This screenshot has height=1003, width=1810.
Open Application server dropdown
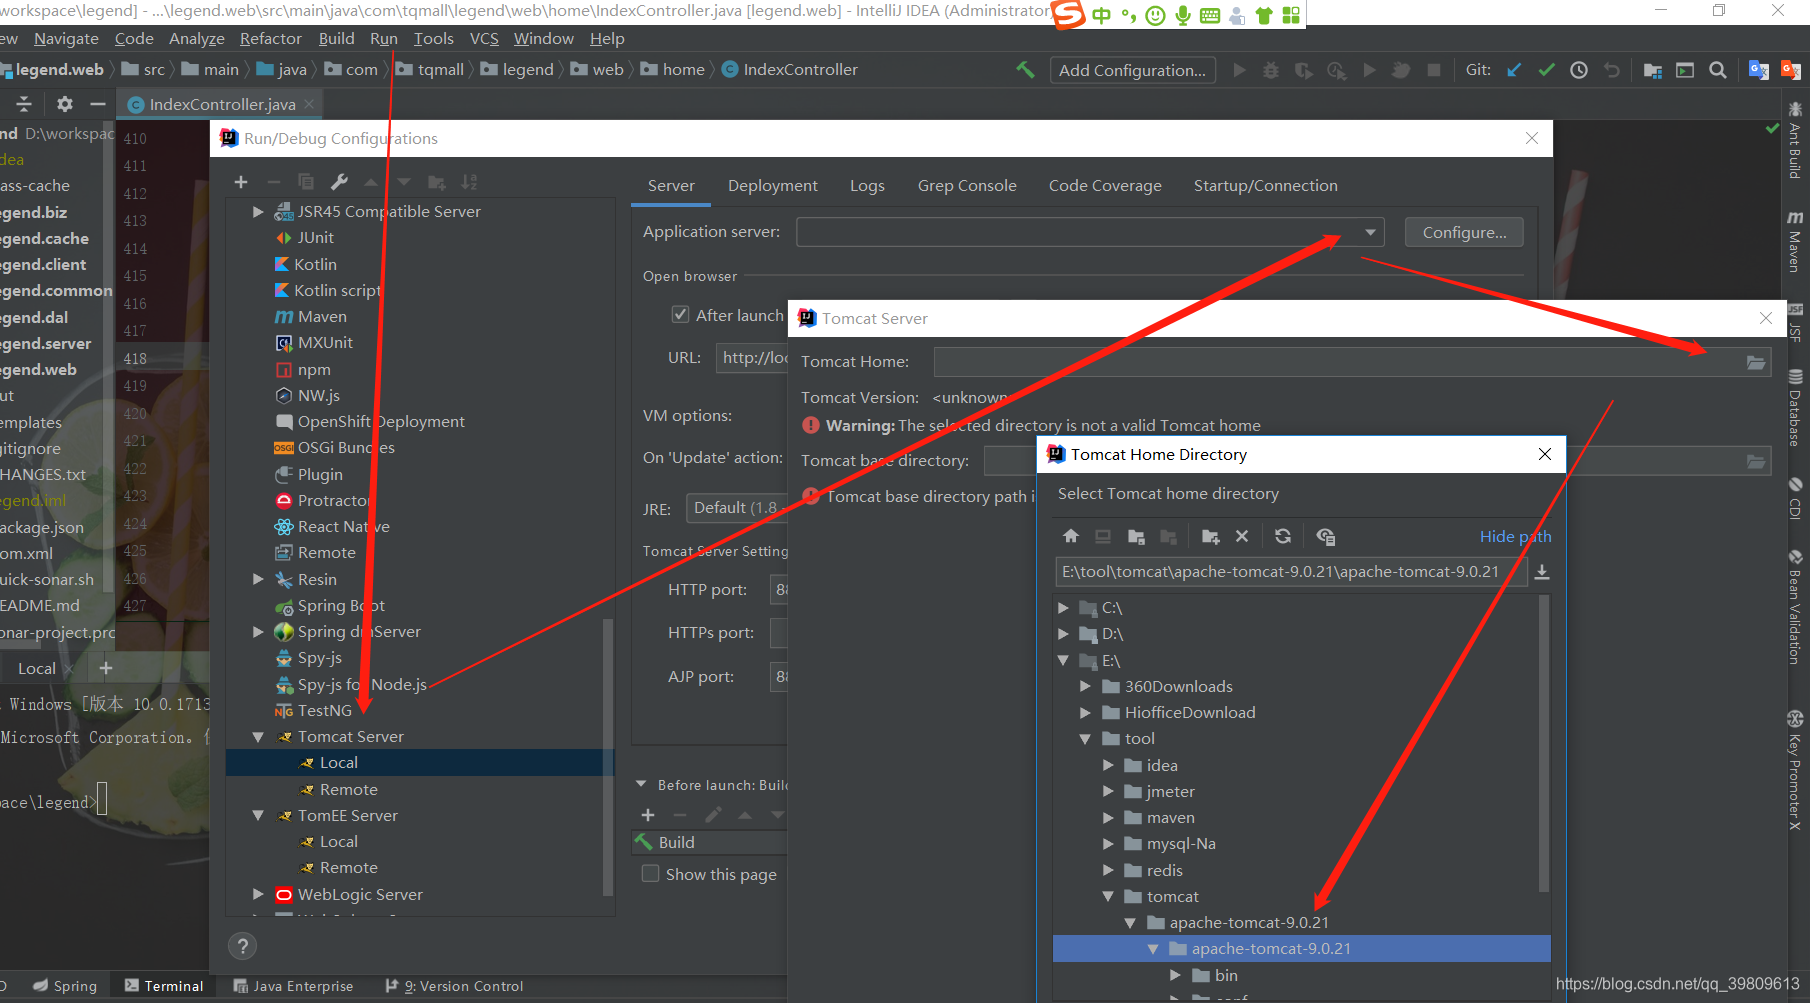pos(1370,233)
